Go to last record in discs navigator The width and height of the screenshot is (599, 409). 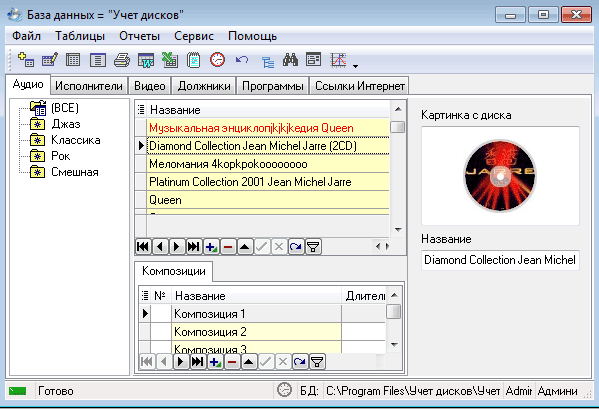point(194,247)
